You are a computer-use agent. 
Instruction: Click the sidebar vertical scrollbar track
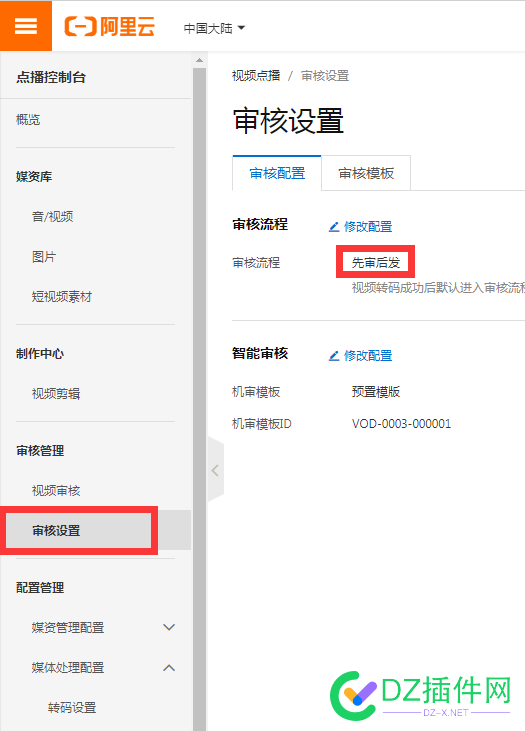[x=199, y=399]
